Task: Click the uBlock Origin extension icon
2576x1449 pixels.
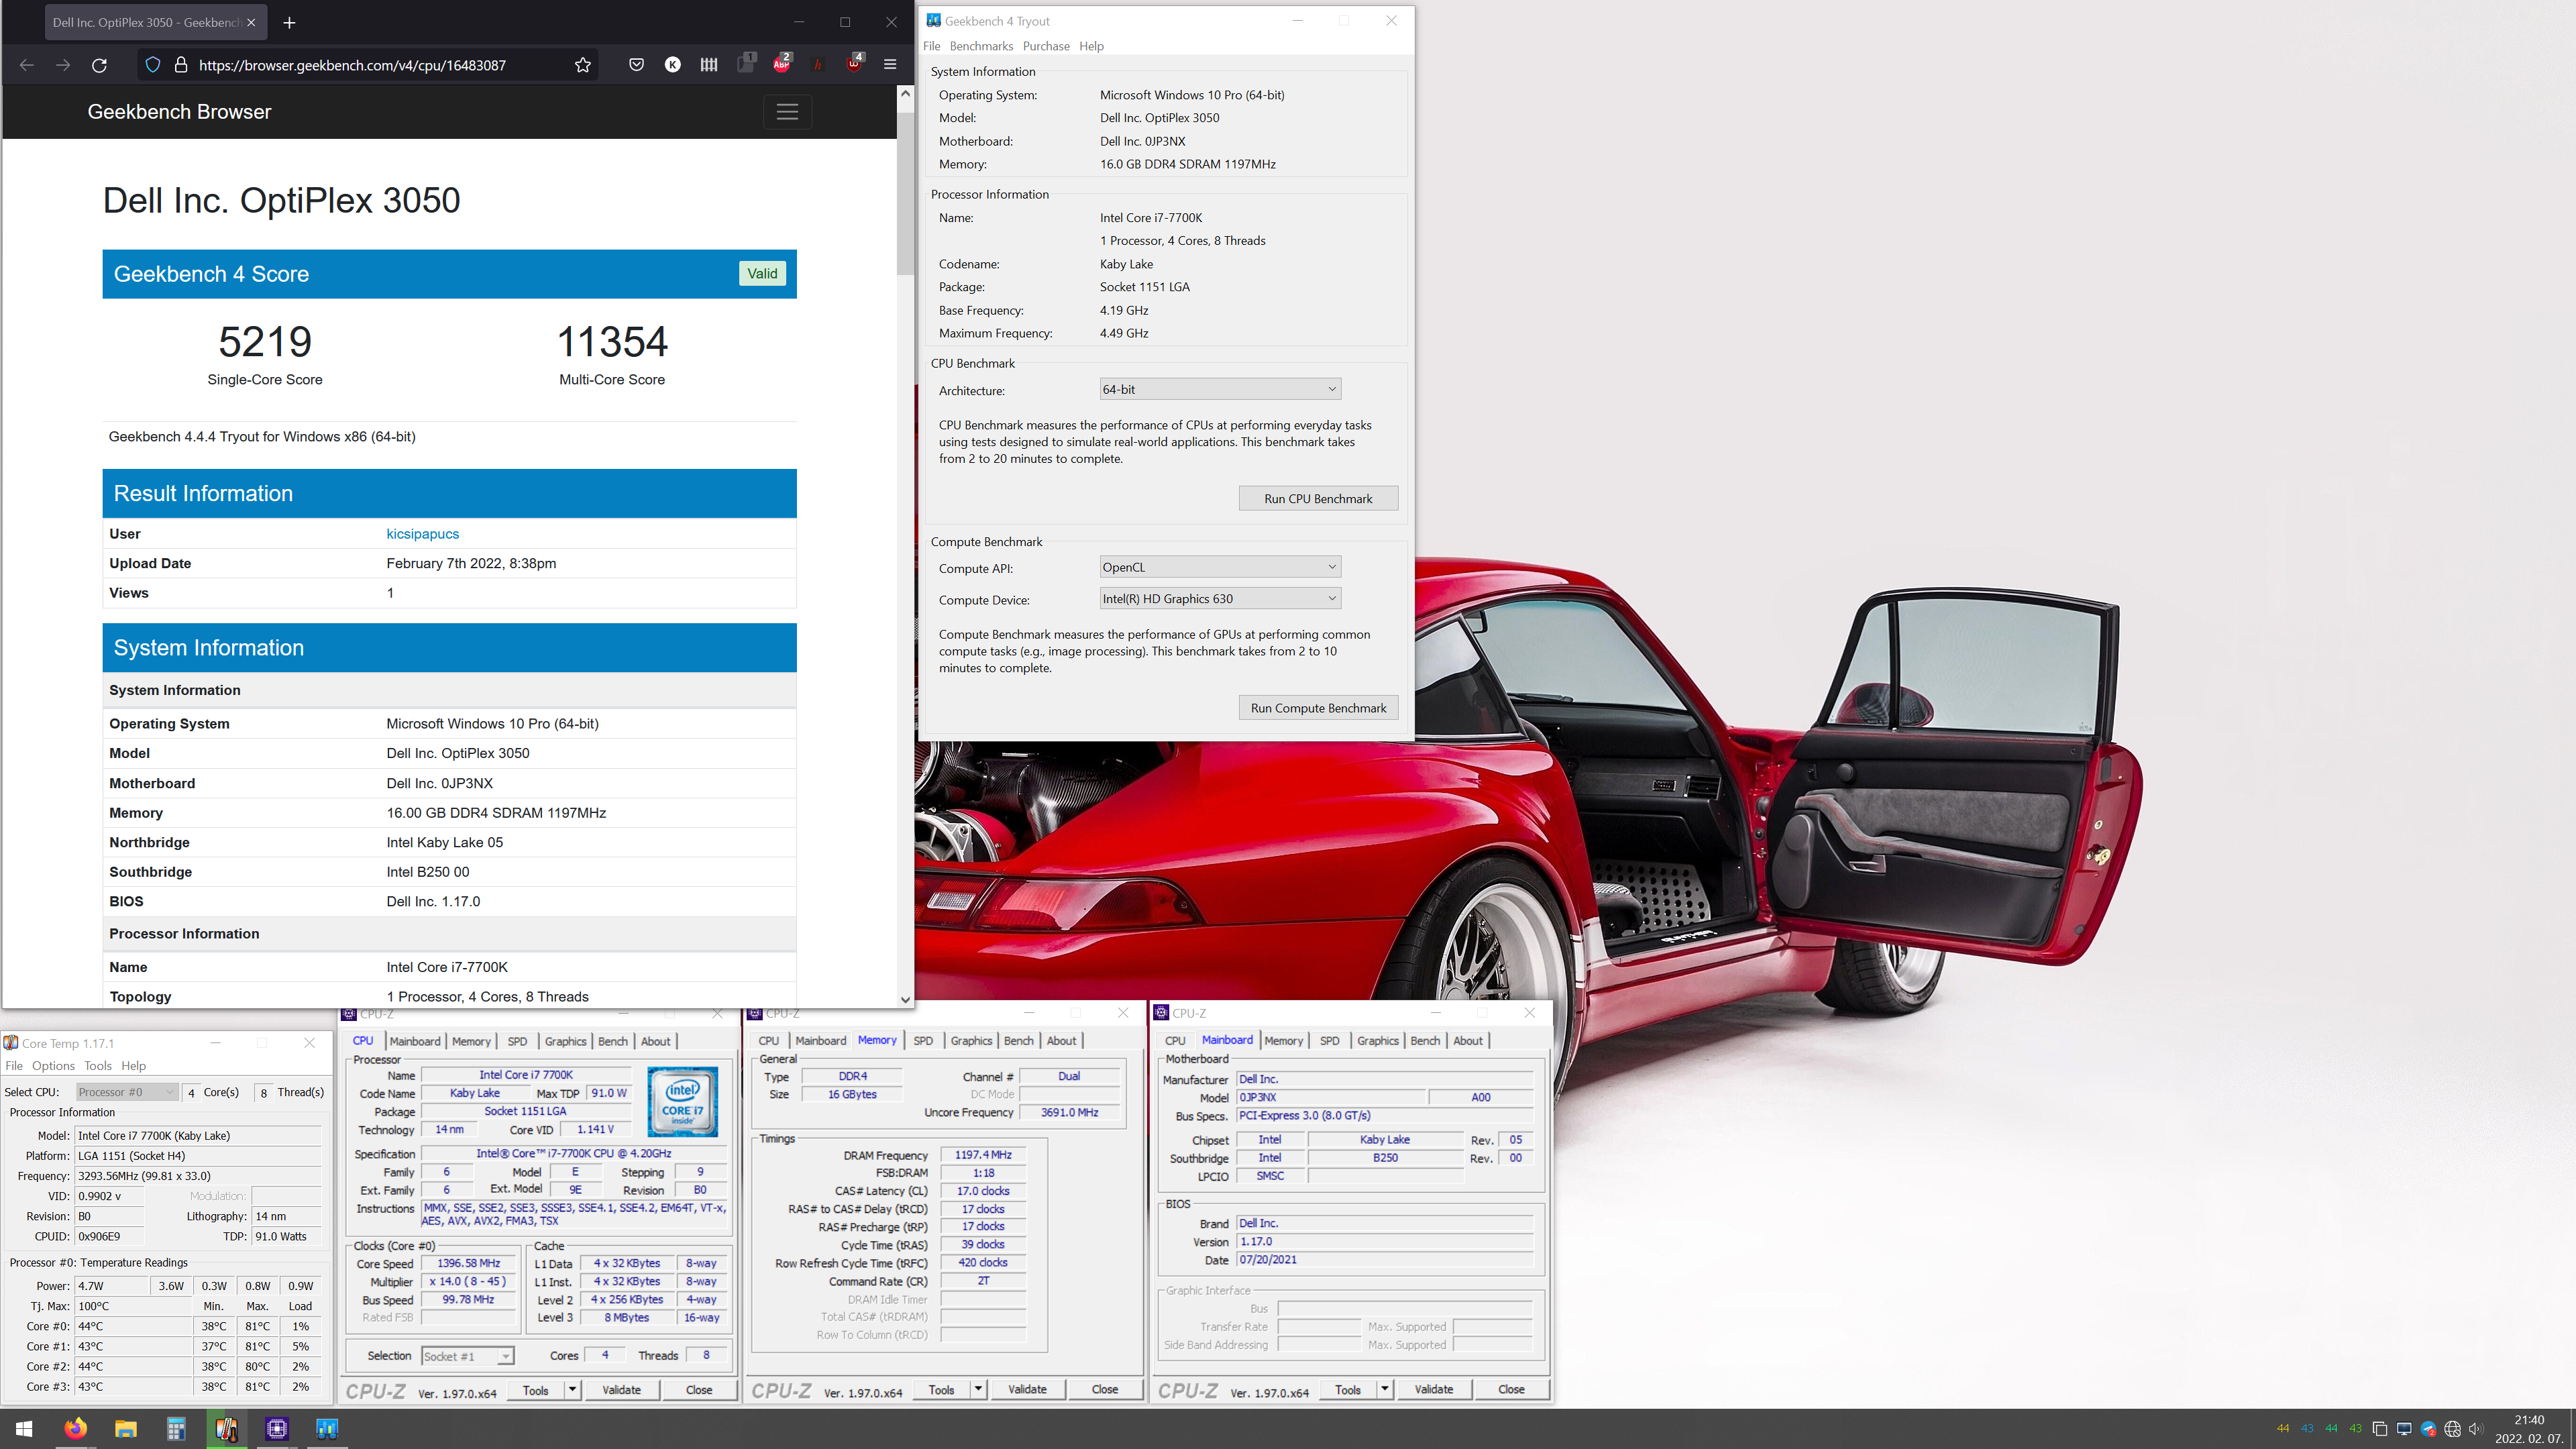Action: (854, 65)
